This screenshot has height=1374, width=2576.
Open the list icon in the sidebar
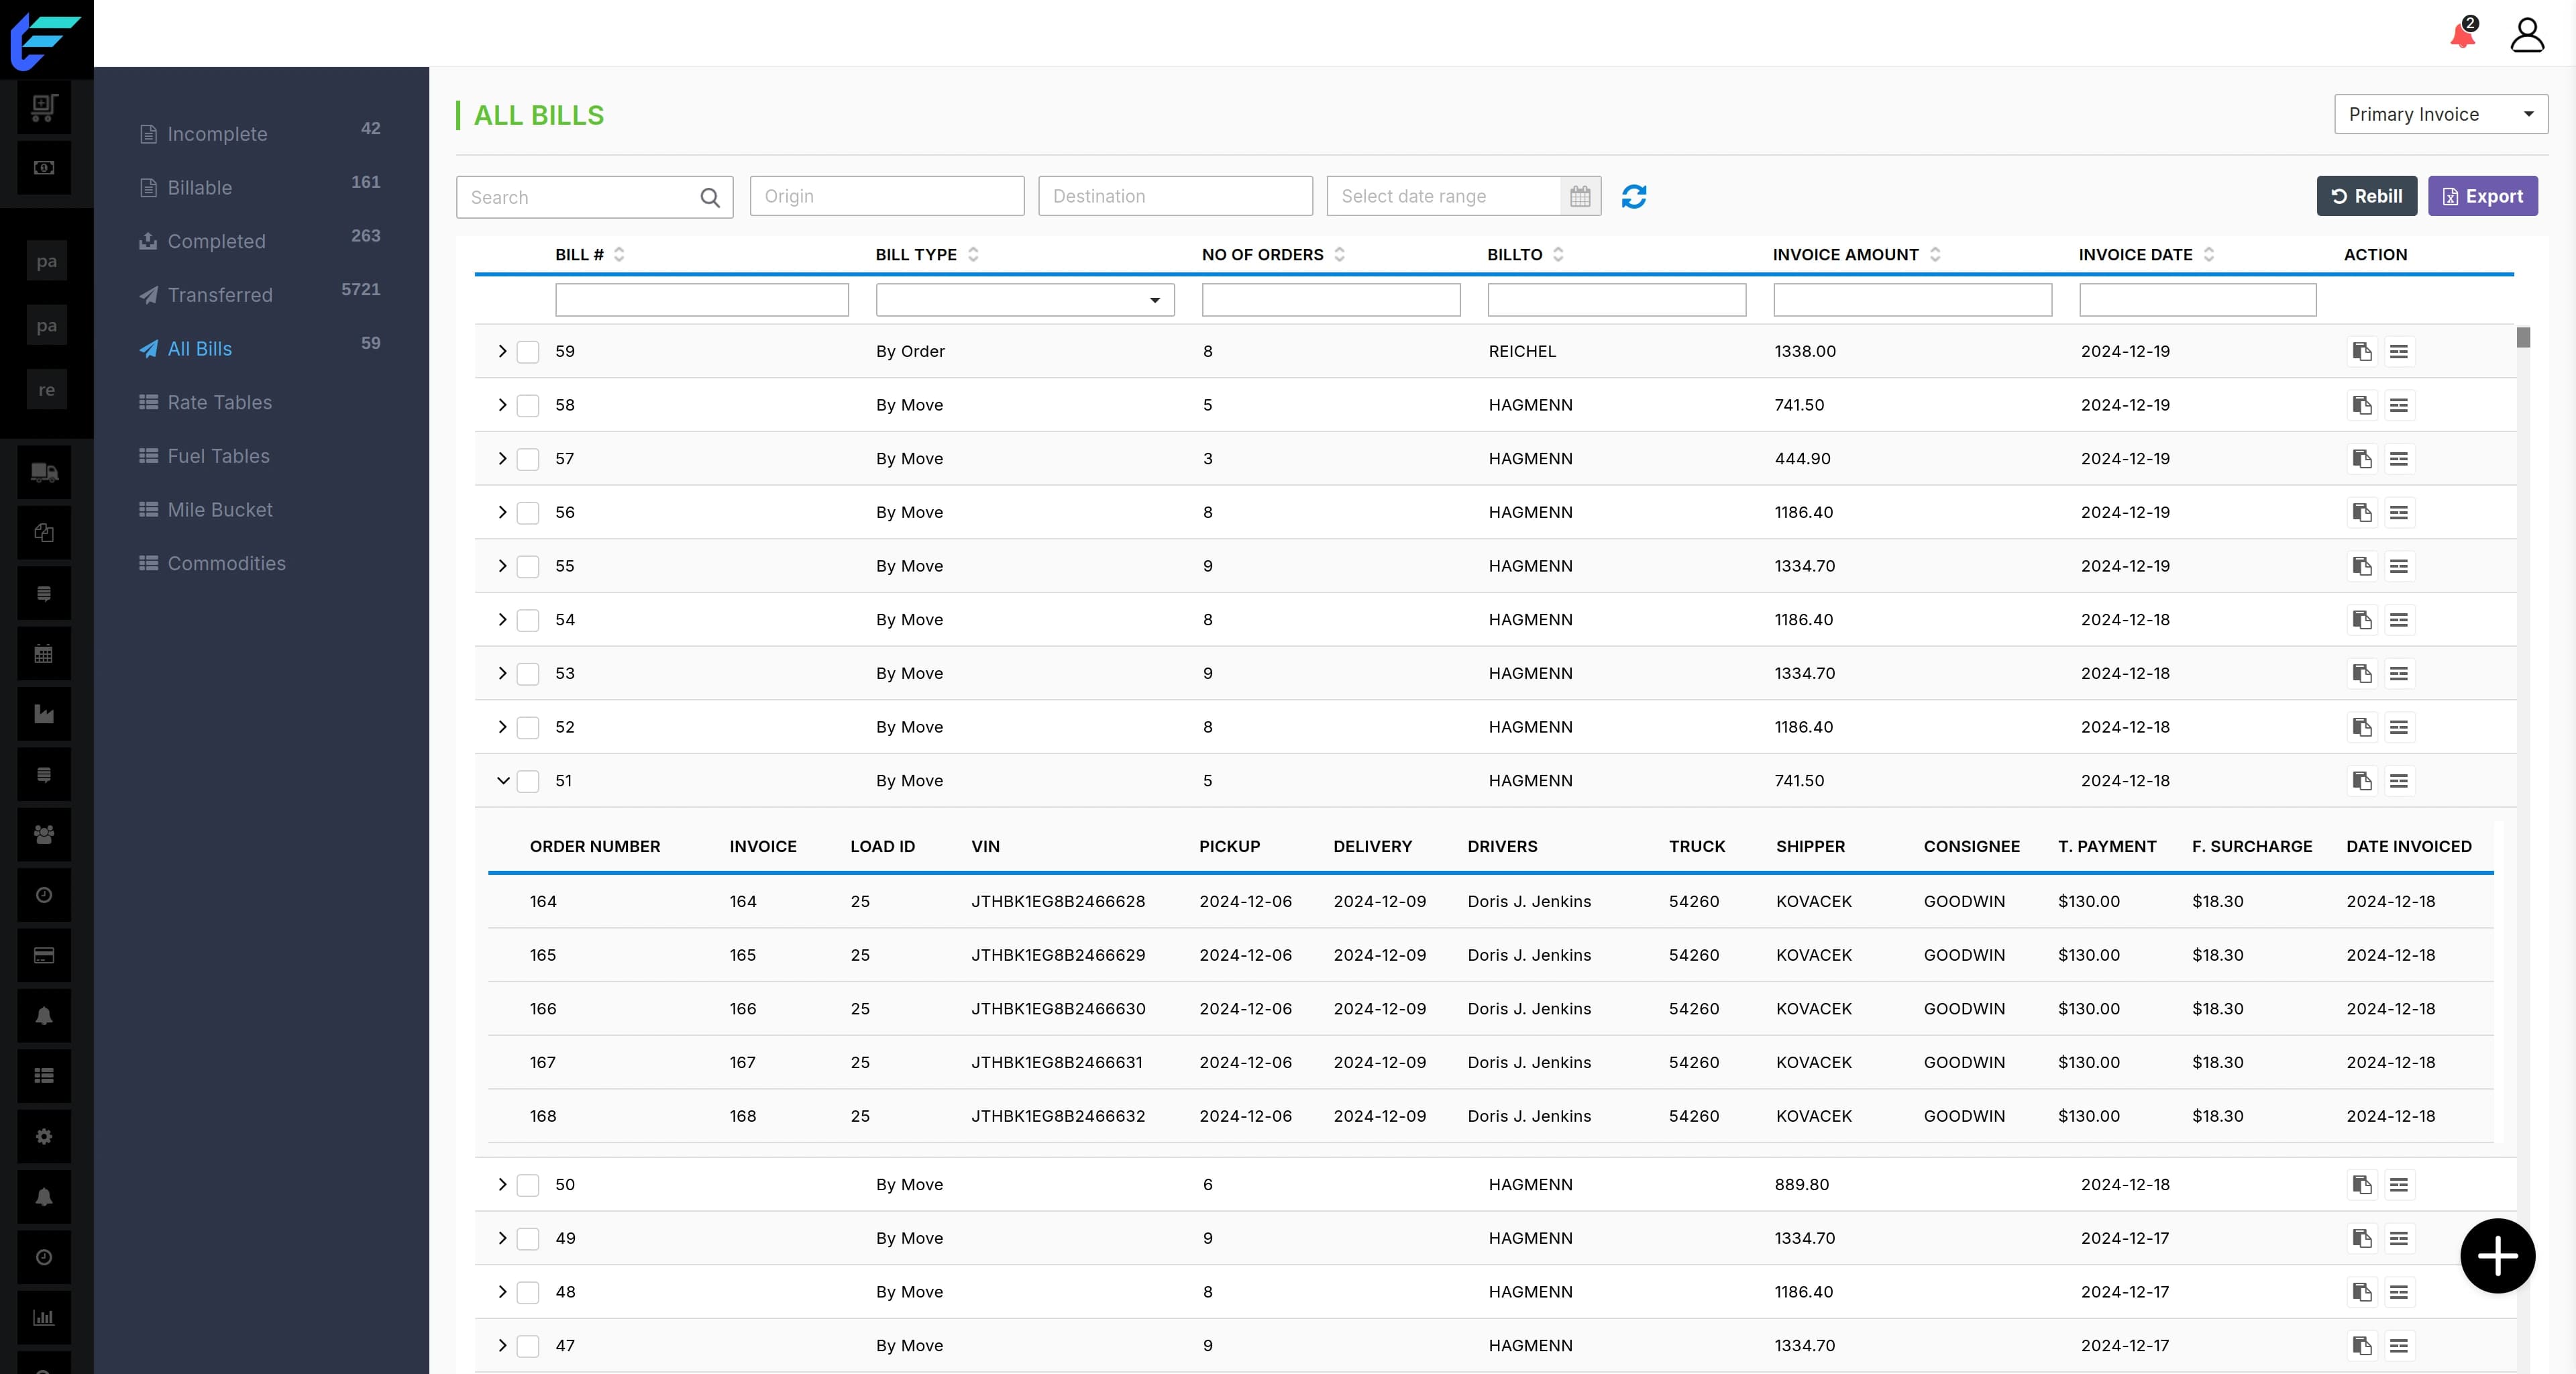[x=44, y=1076]
